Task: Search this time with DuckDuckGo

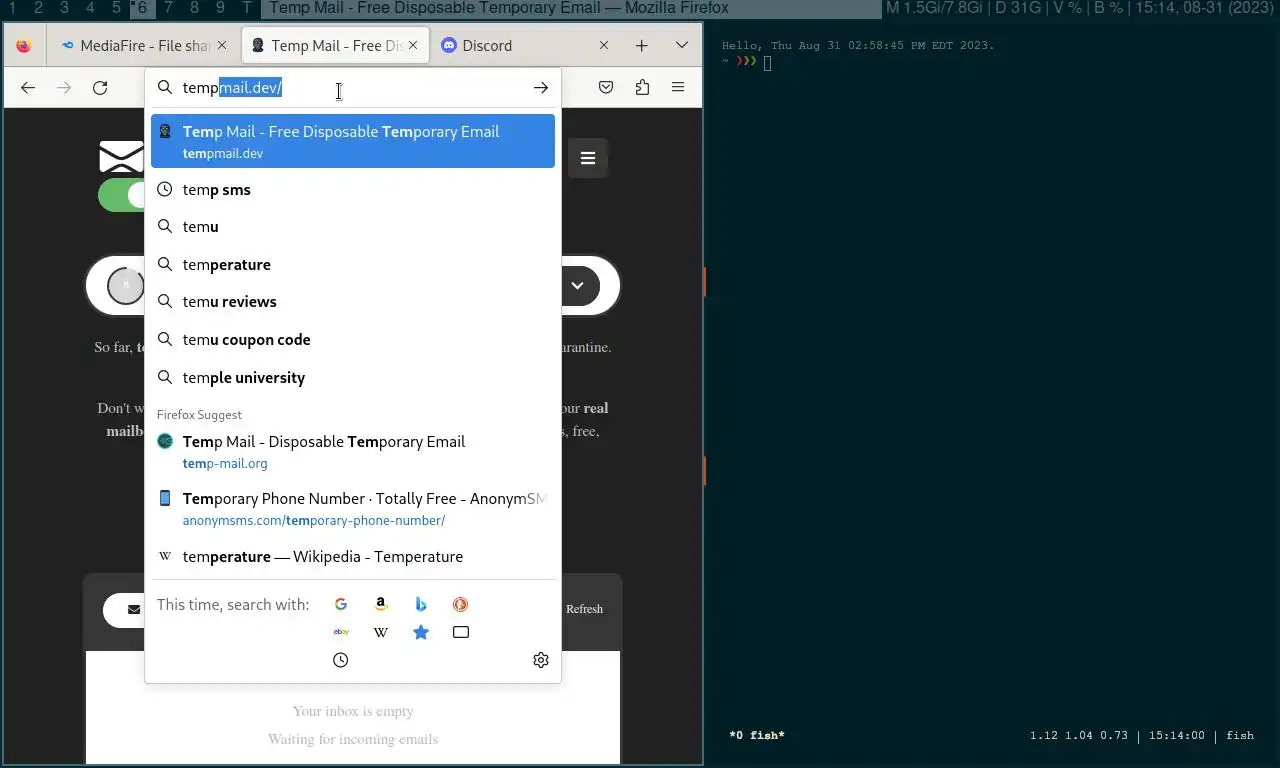Action: pyautogui.click(x=460, y=604)
